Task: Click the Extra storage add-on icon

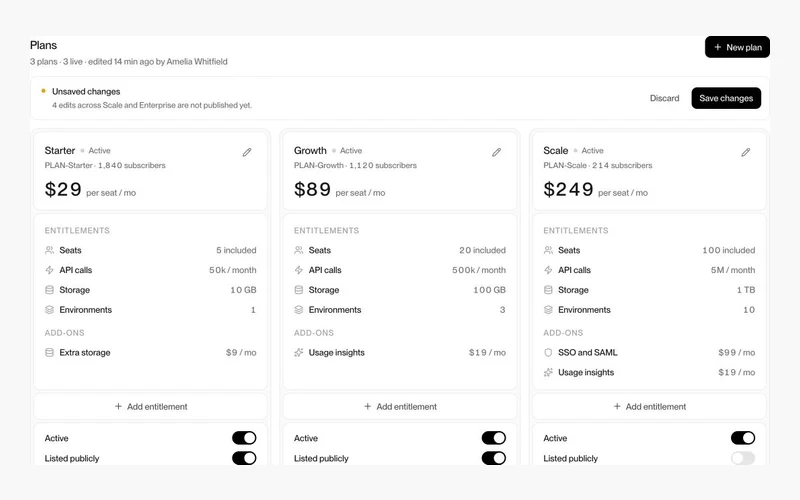Action: pos(49,353)
